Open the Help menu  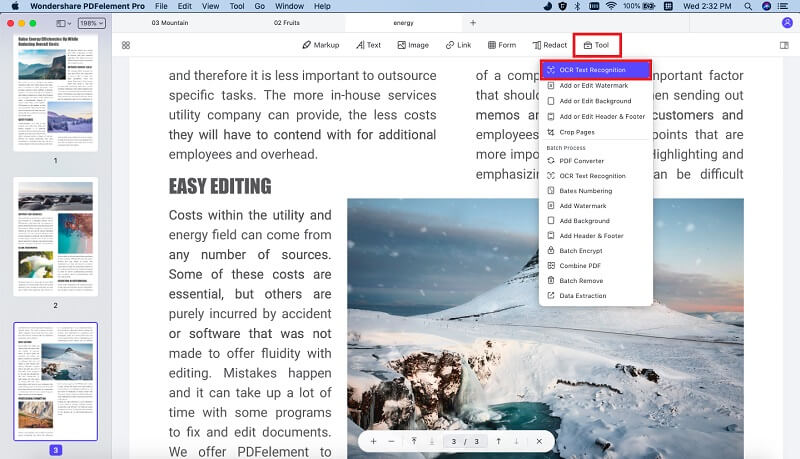tap(322, 6)
